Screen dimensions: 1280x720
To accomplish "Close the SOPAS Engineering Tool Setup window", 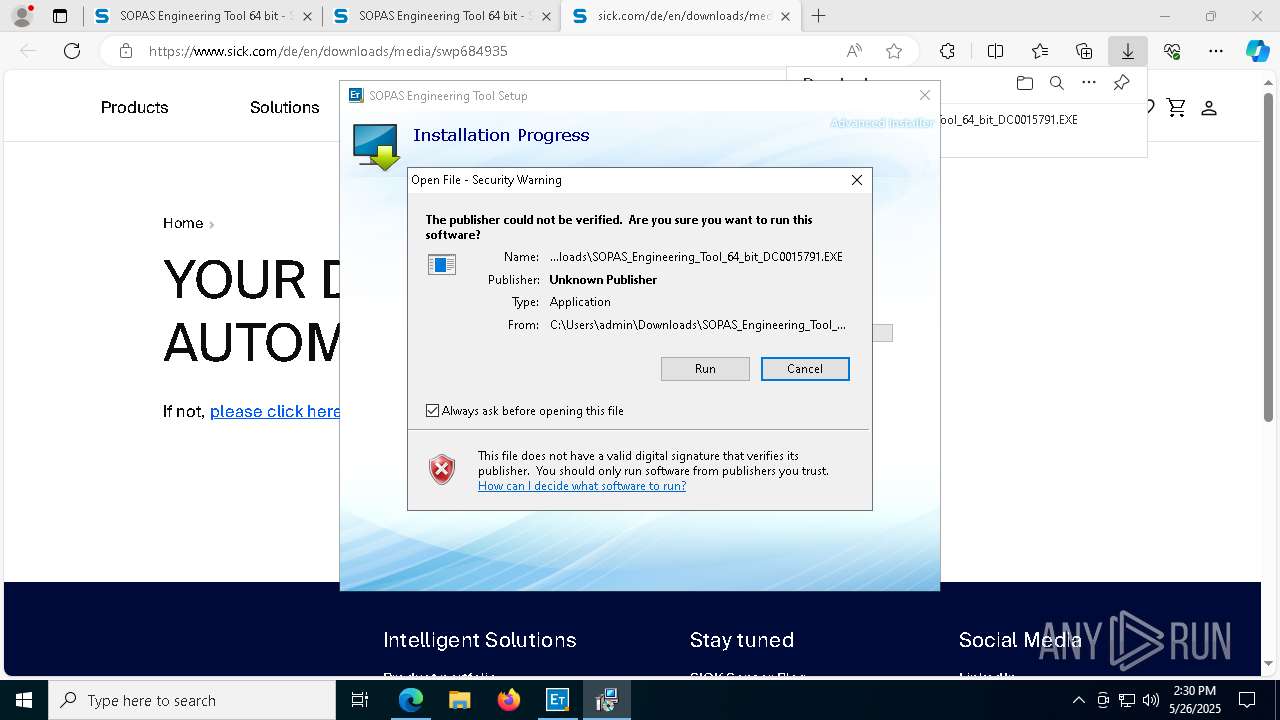I will (925, 95).
